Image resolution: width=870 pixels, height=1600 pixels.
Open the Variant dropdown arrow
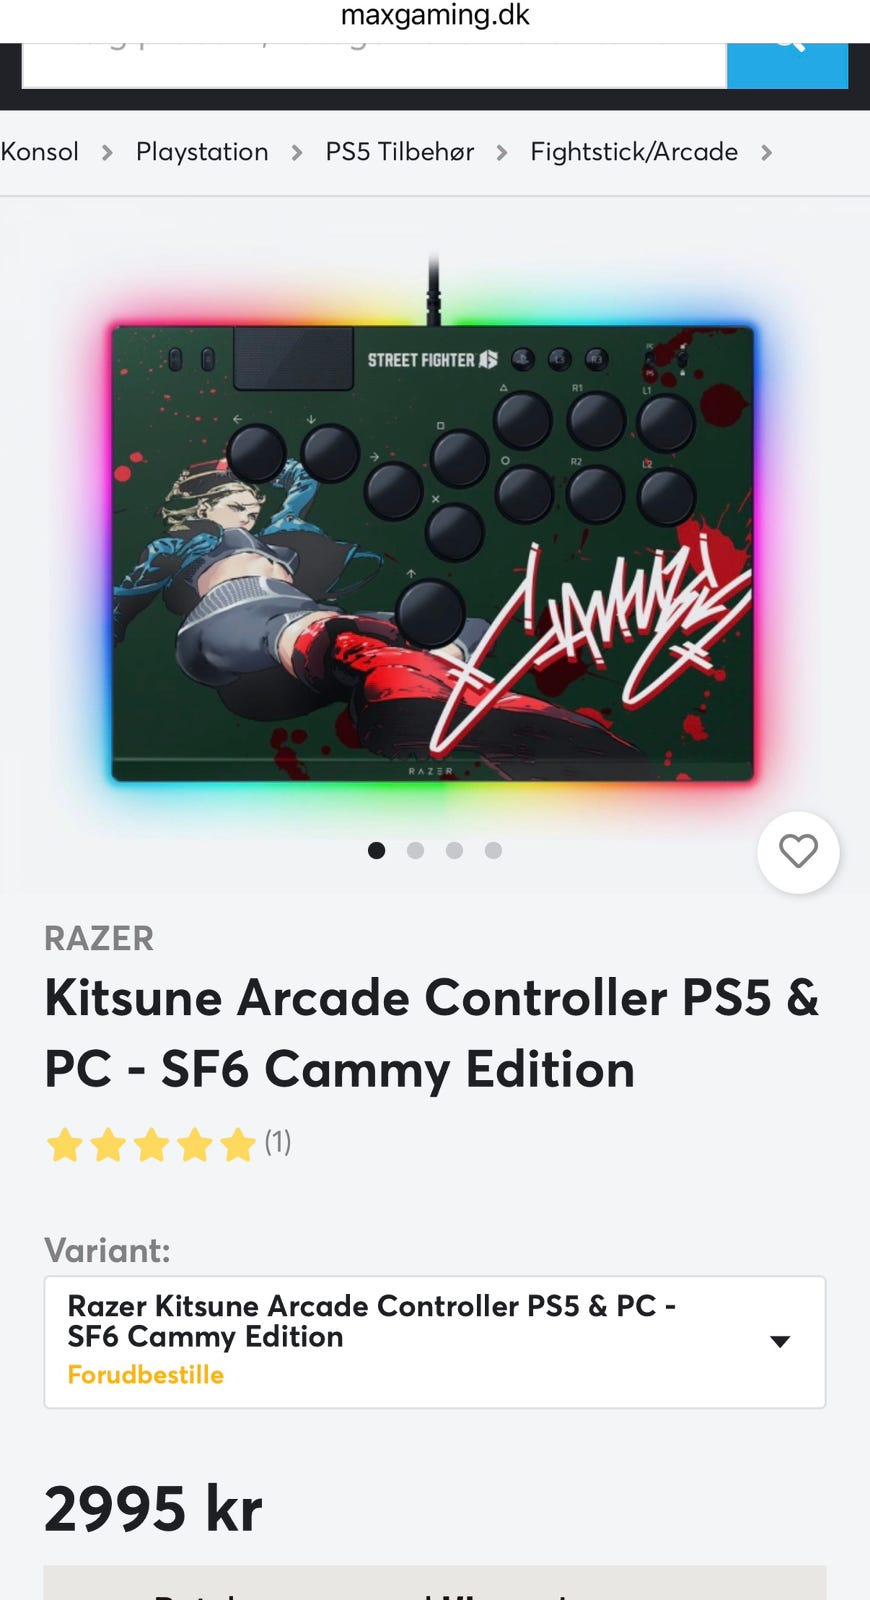coord(780,1341)
